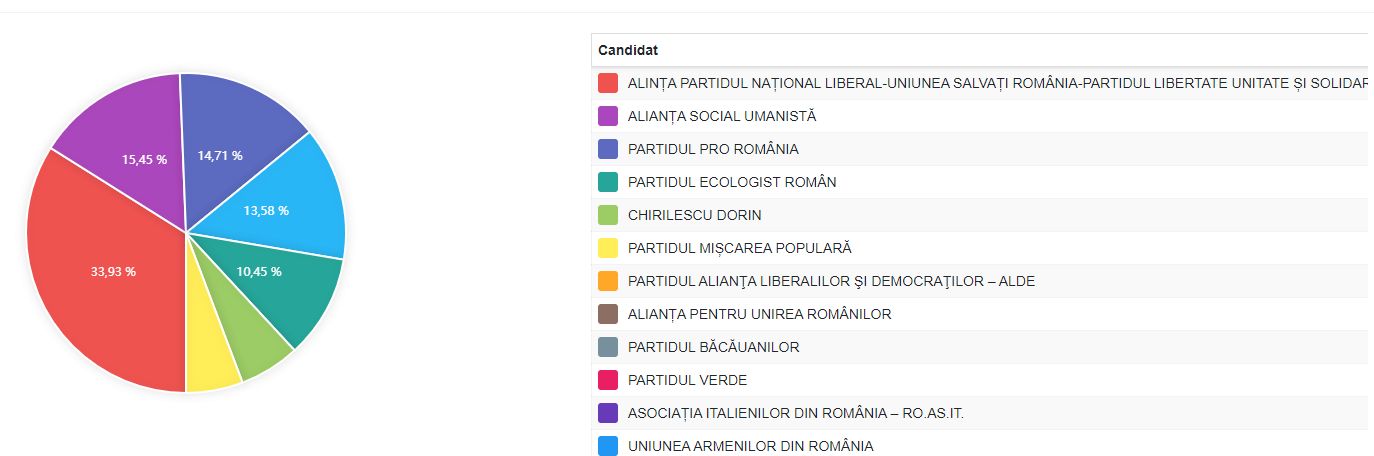This screenshot has height=456, width=1374.
Task: Click the purple Alianța Social Umanistă swatch
Action: click(x=607, y=116)
